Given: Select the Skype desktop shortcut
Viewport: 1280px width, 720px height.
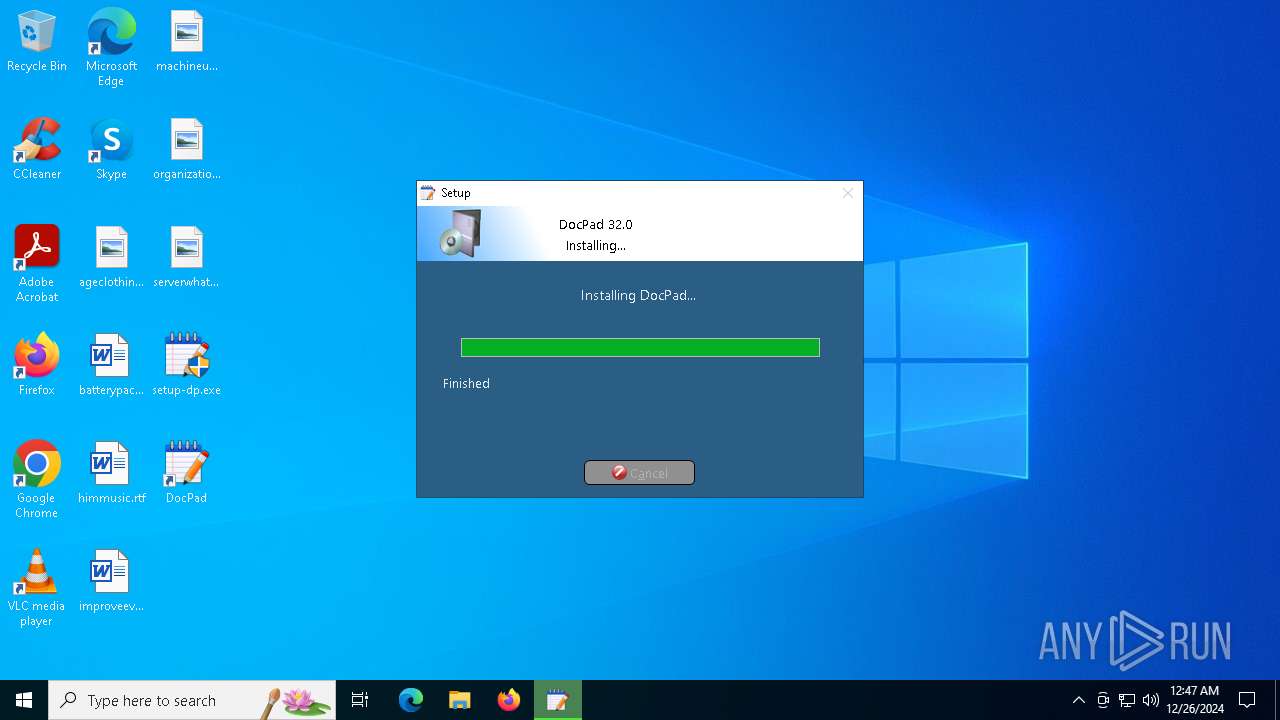Looking at the screenshot, I should point(111,150).
